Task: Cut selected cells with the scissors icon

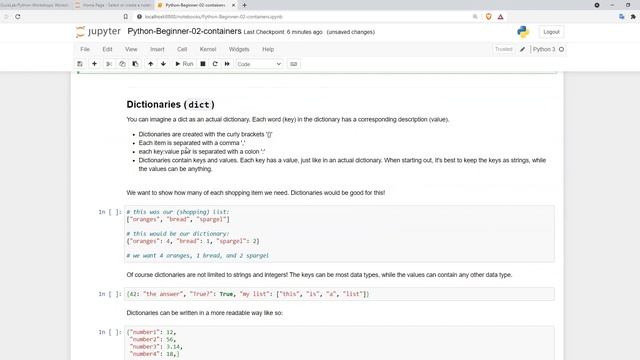Action: [109, 64]
